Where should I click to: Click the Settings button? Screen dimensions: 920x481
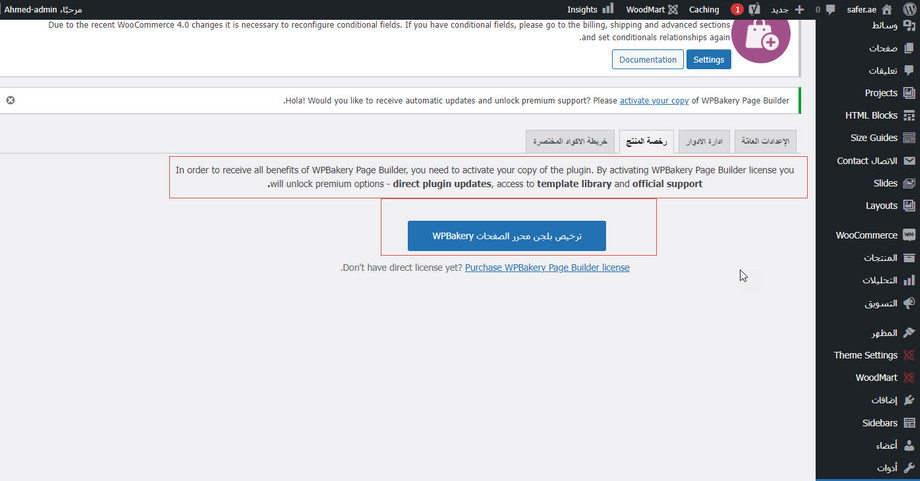709,59
